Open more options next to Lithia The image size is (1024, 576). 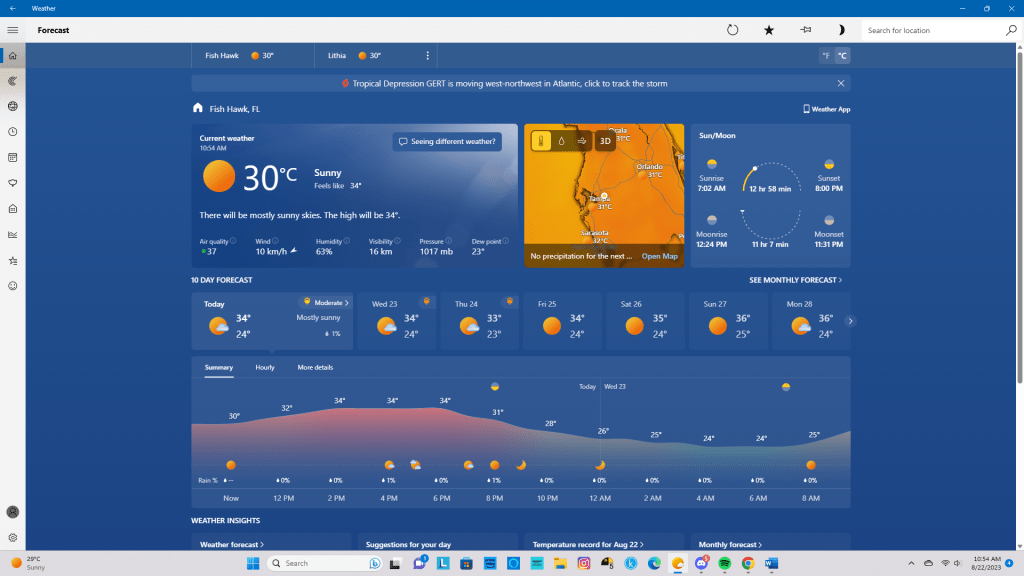point(428,56)
